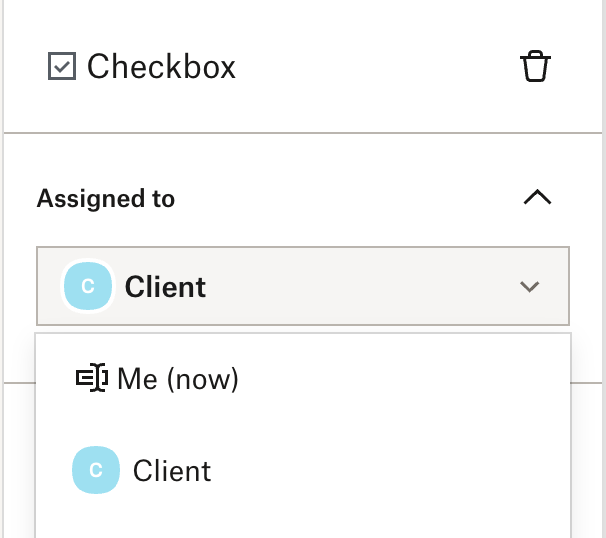
Task: Click the down chevron in the Client combo box
Action: (529, 286)
